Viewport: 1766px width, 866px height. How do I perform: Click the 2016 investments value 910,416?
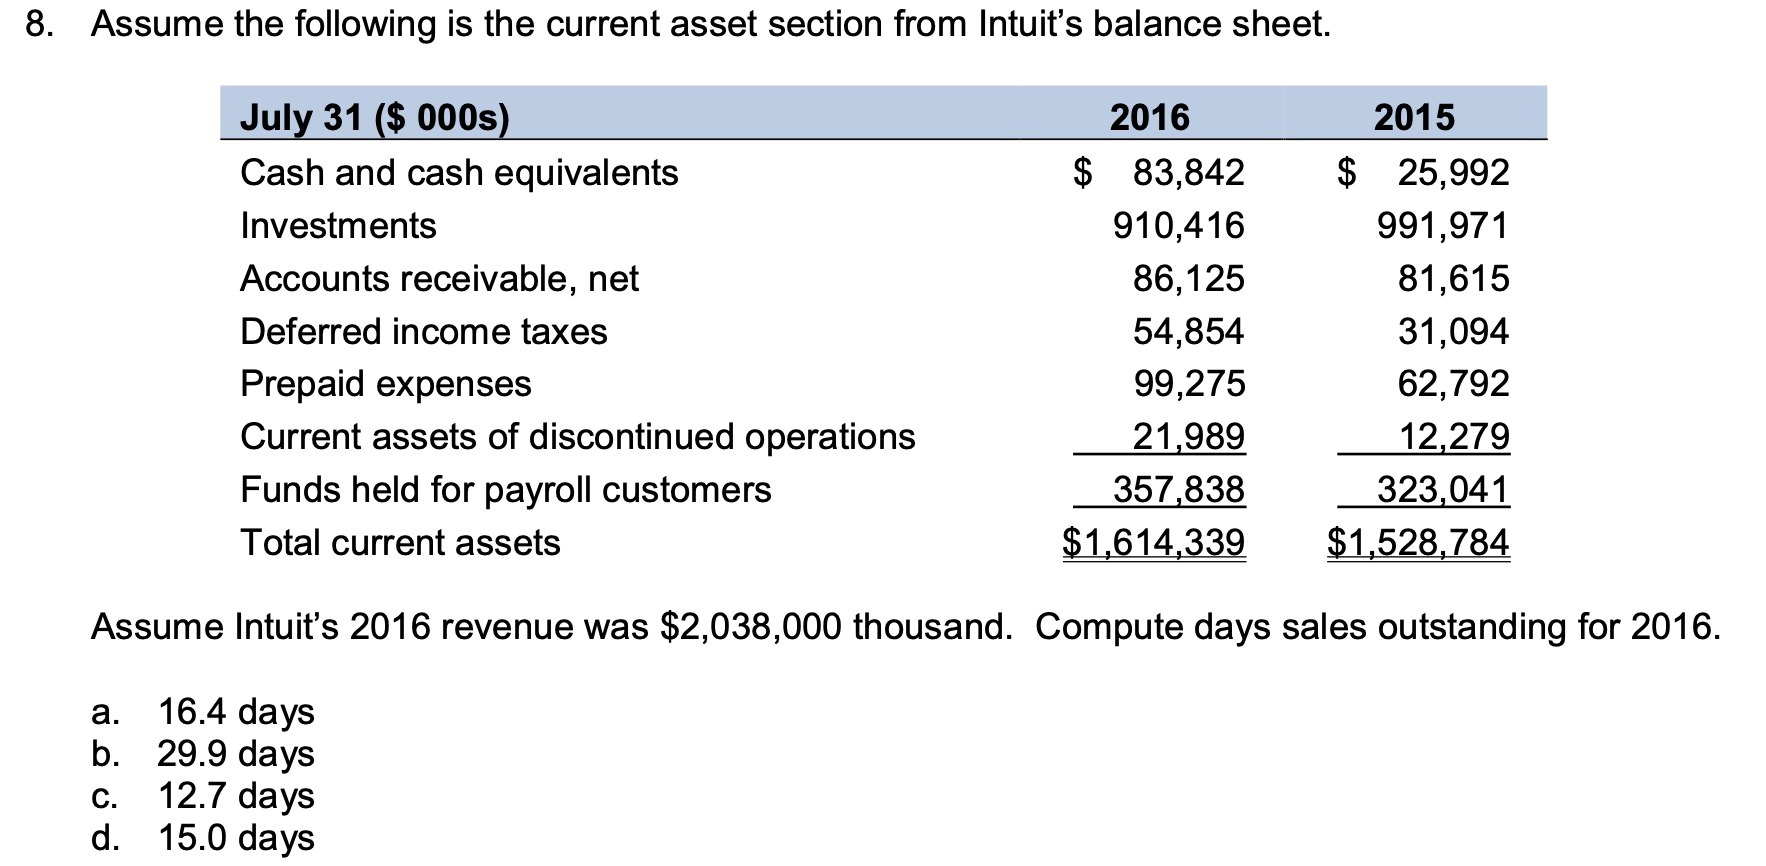[1180, 226]
